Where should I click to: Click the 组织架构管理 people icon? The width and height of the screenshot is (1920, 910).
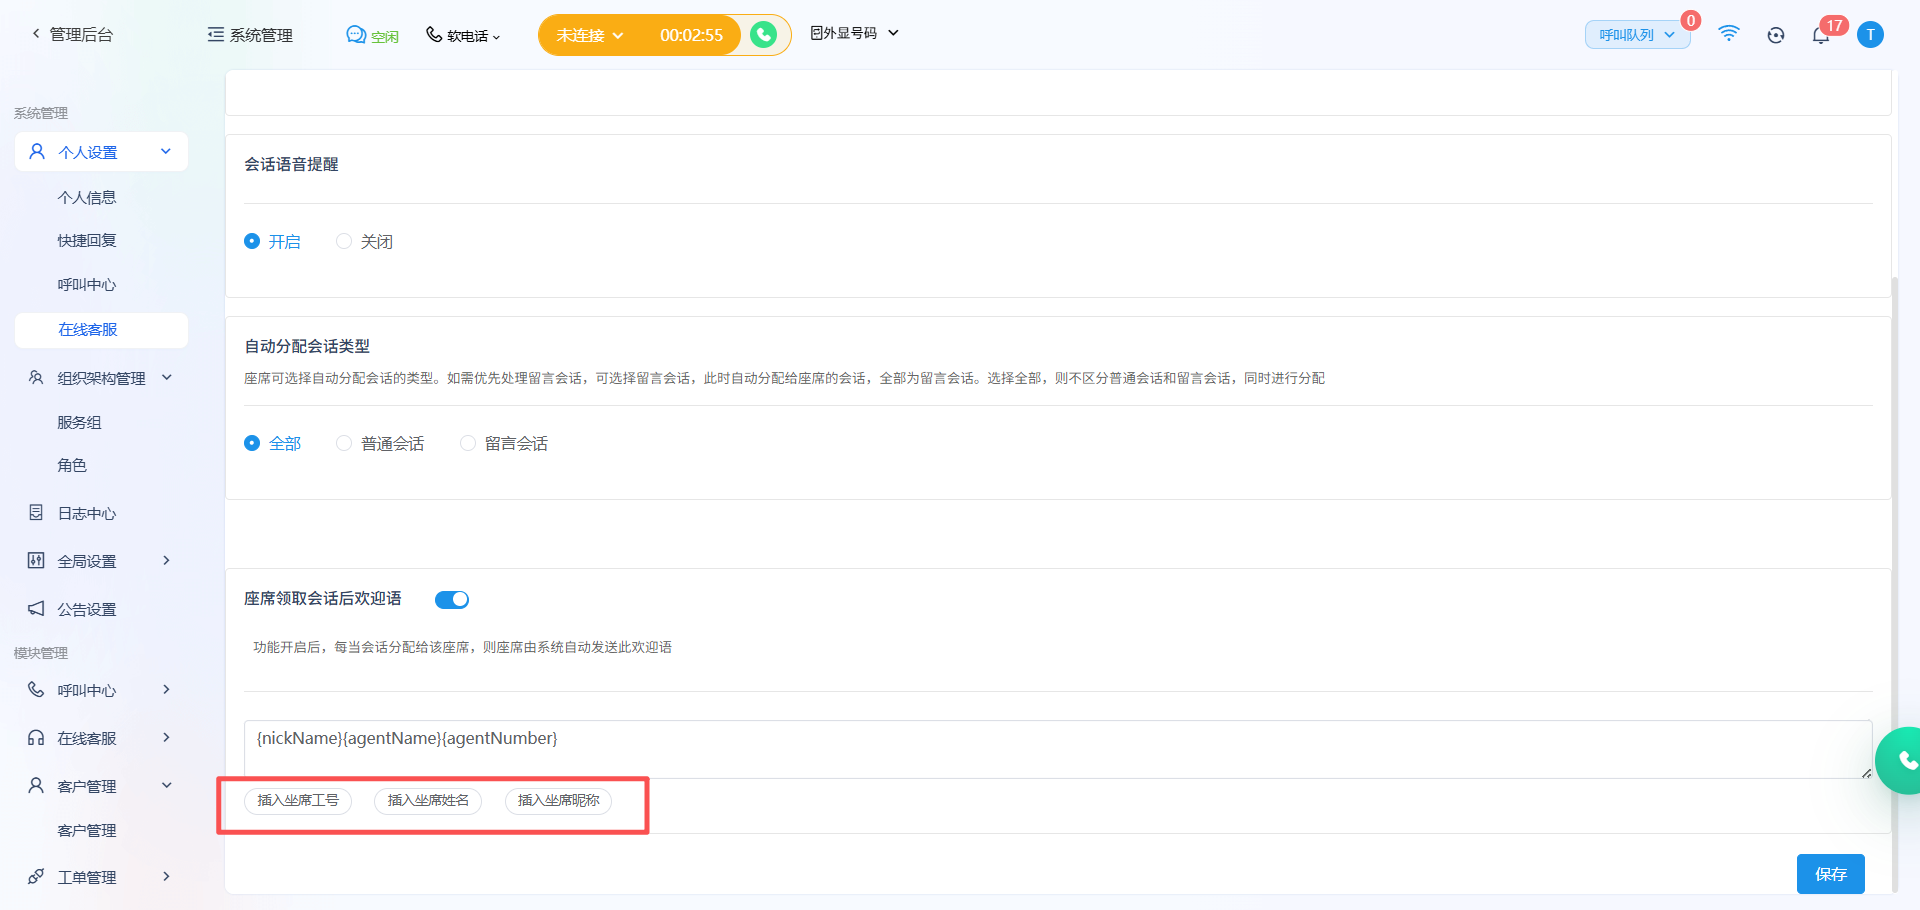point(36,378)
